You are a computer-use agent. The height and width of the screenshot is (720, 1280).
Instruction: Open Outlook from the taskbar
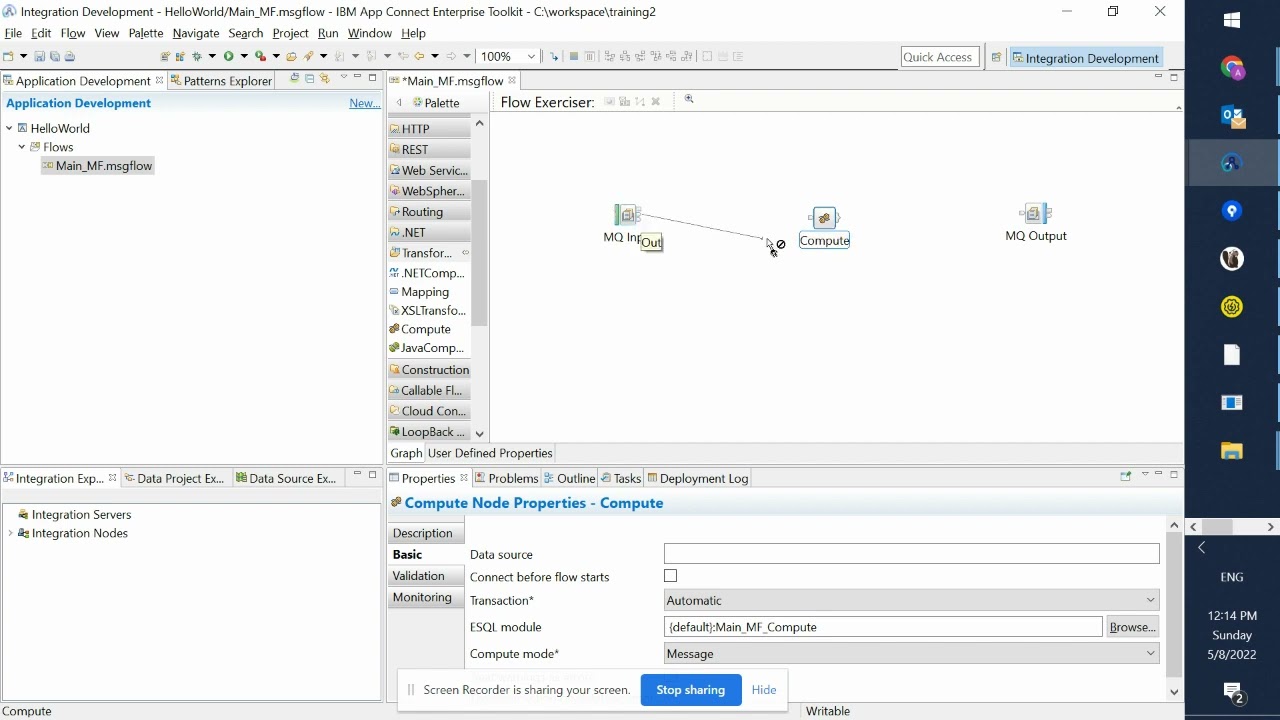pyautogui.click(x=1232, y=116)
